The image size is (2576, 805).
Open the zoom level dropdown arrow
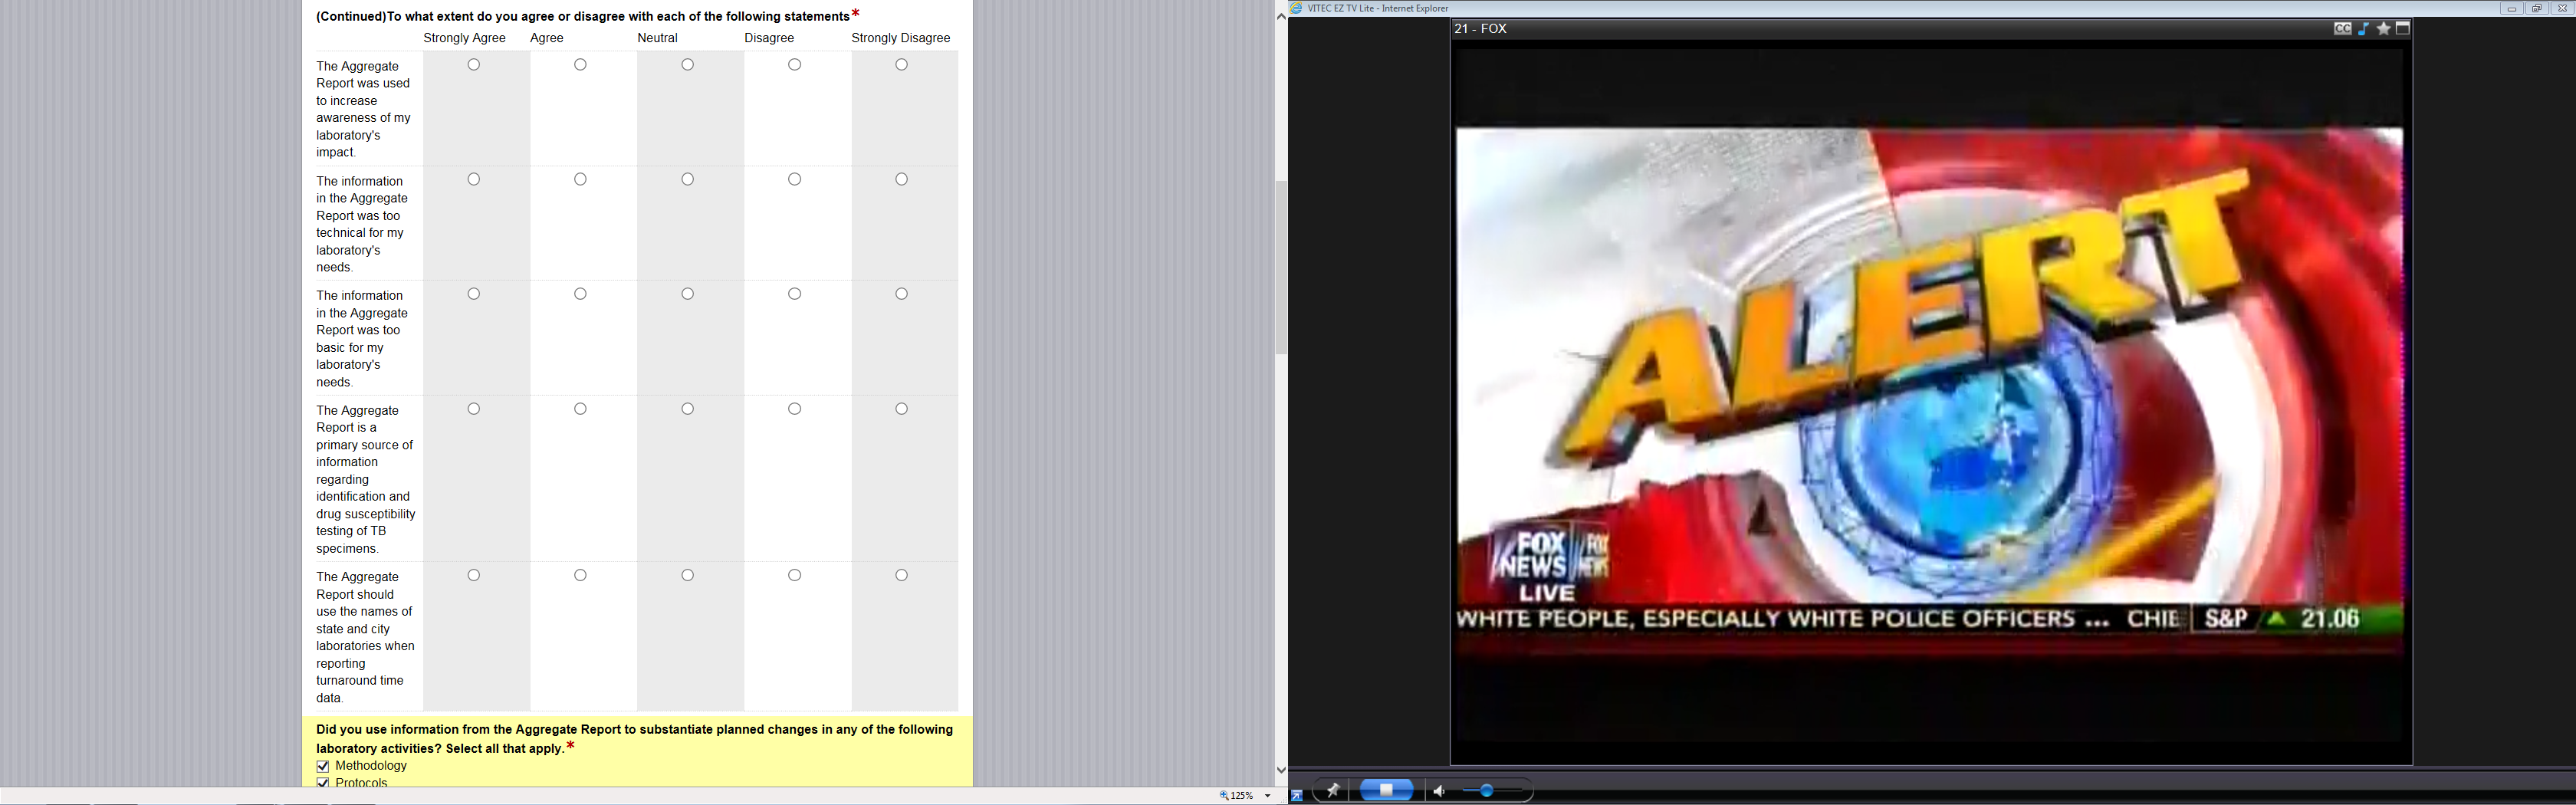pos(1268,796)
